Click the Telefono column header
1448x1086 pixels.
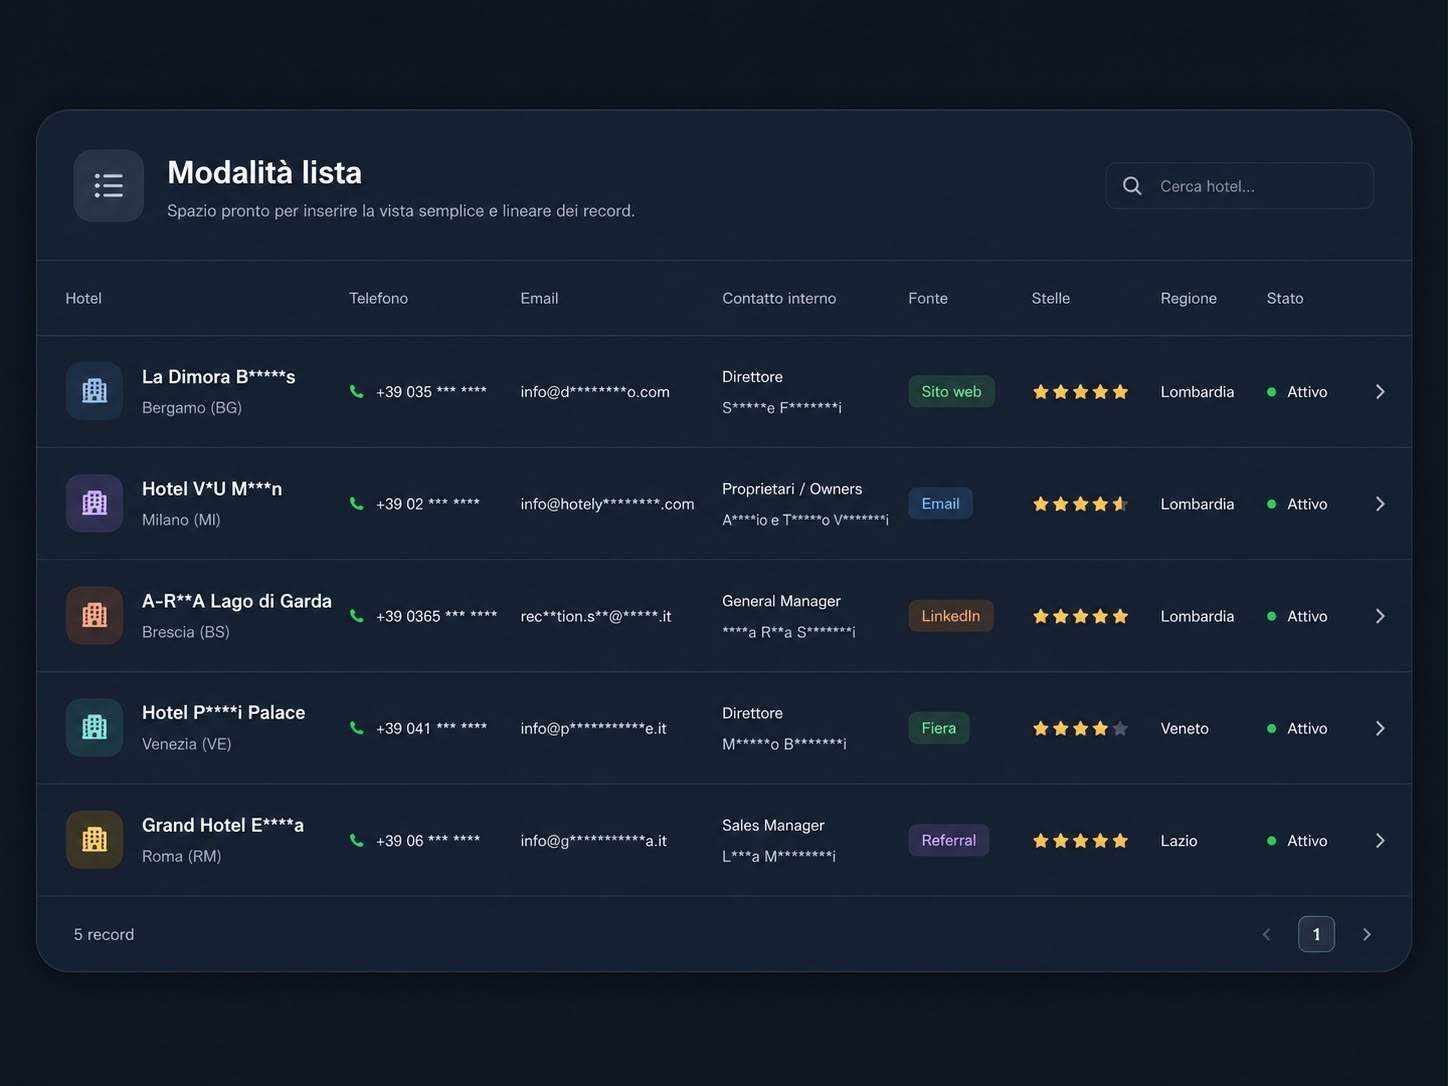tap(378, 298)
